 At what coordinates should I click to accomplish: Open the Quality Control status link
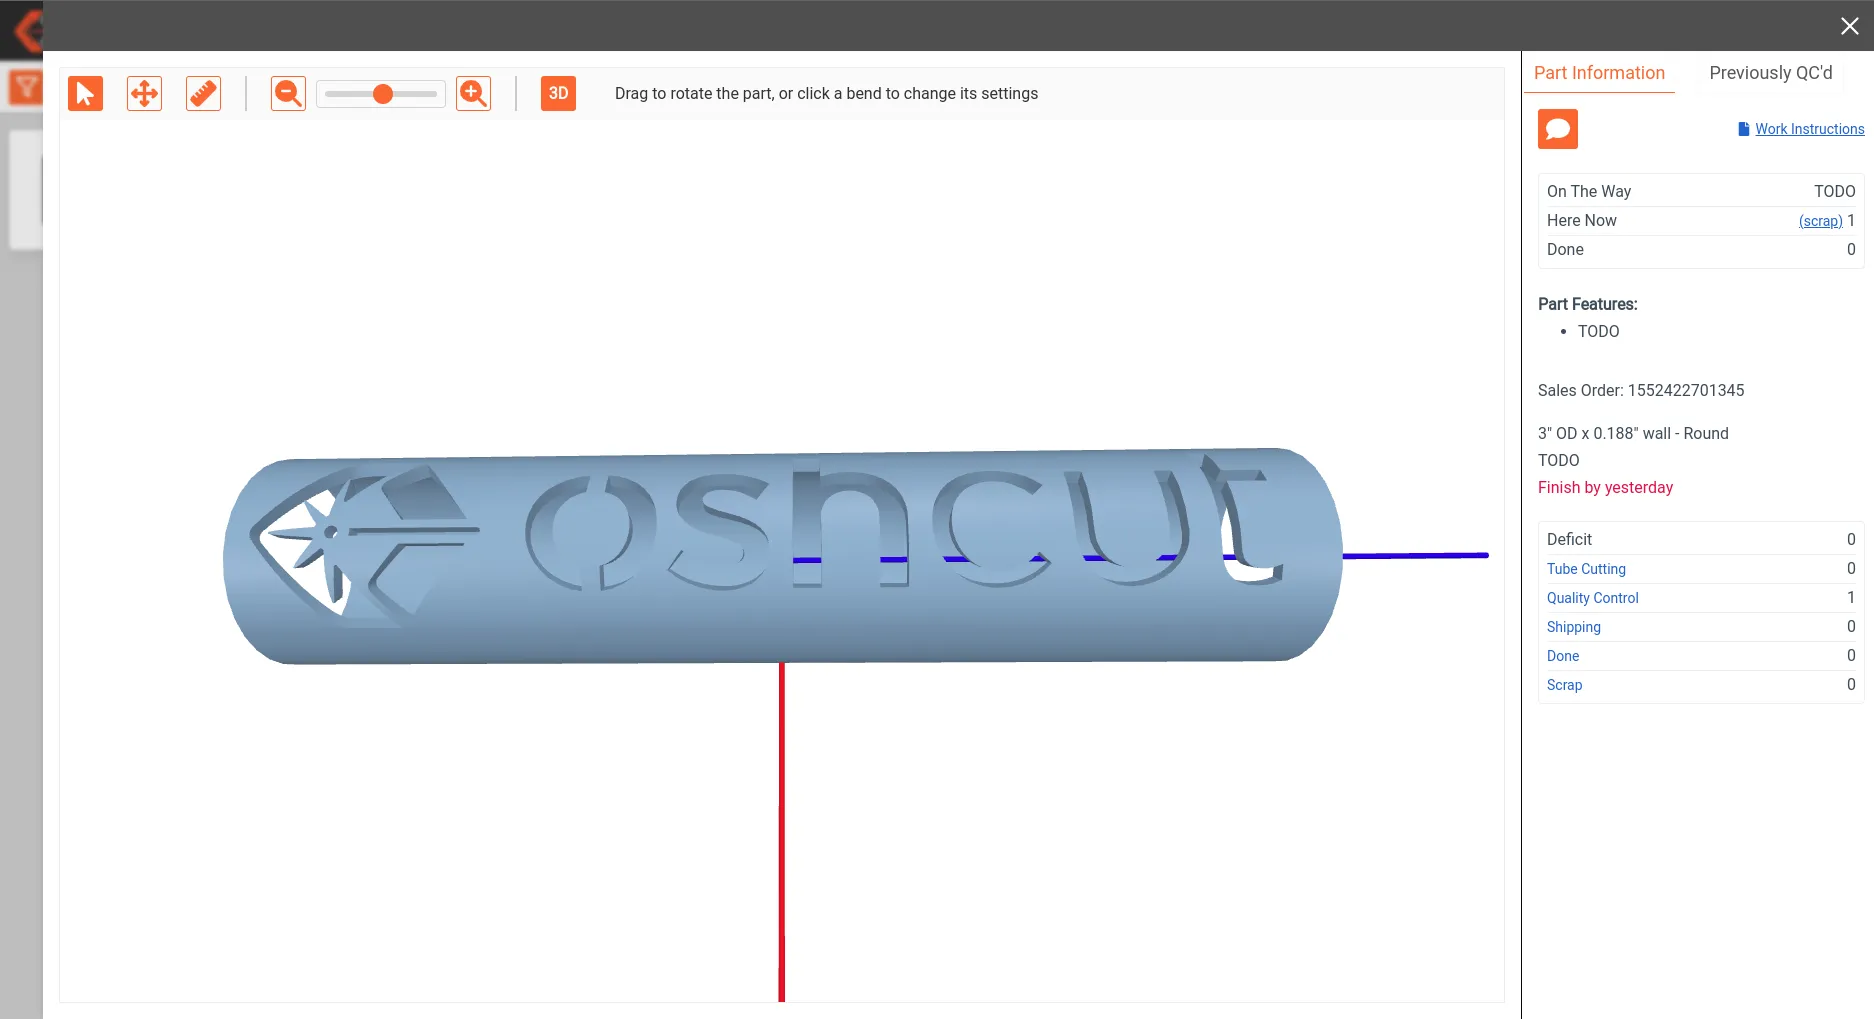tap(1592, 598)
